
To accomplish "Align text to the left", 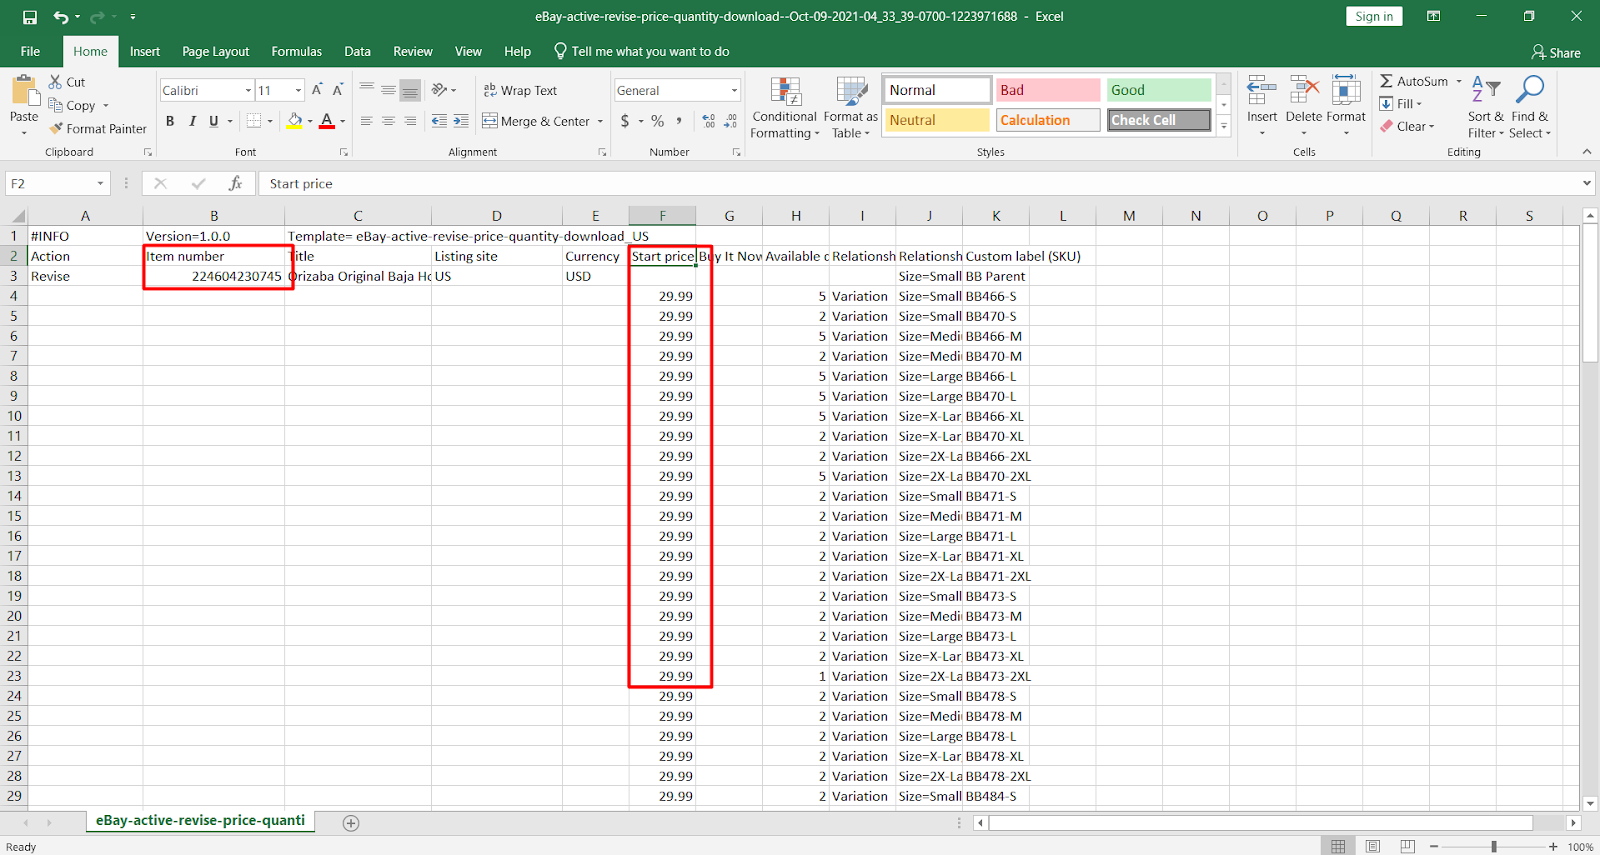I will 366,121.
